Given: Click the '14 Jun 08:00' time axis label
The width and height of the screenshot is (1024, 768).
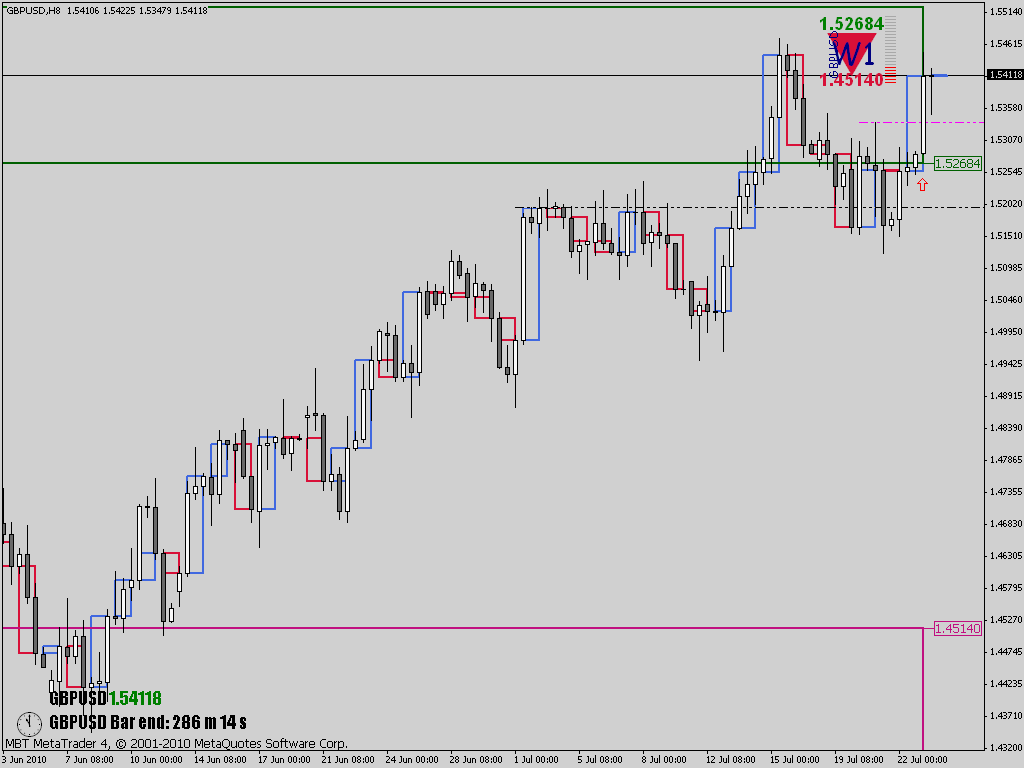Looking at the screenshot, I should point(220,760).
